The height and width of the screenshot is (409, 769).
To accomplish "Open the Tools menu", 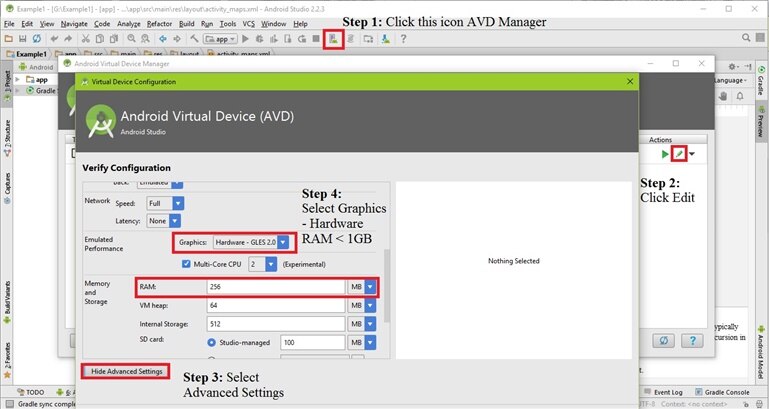I will [x=228, y=24].
